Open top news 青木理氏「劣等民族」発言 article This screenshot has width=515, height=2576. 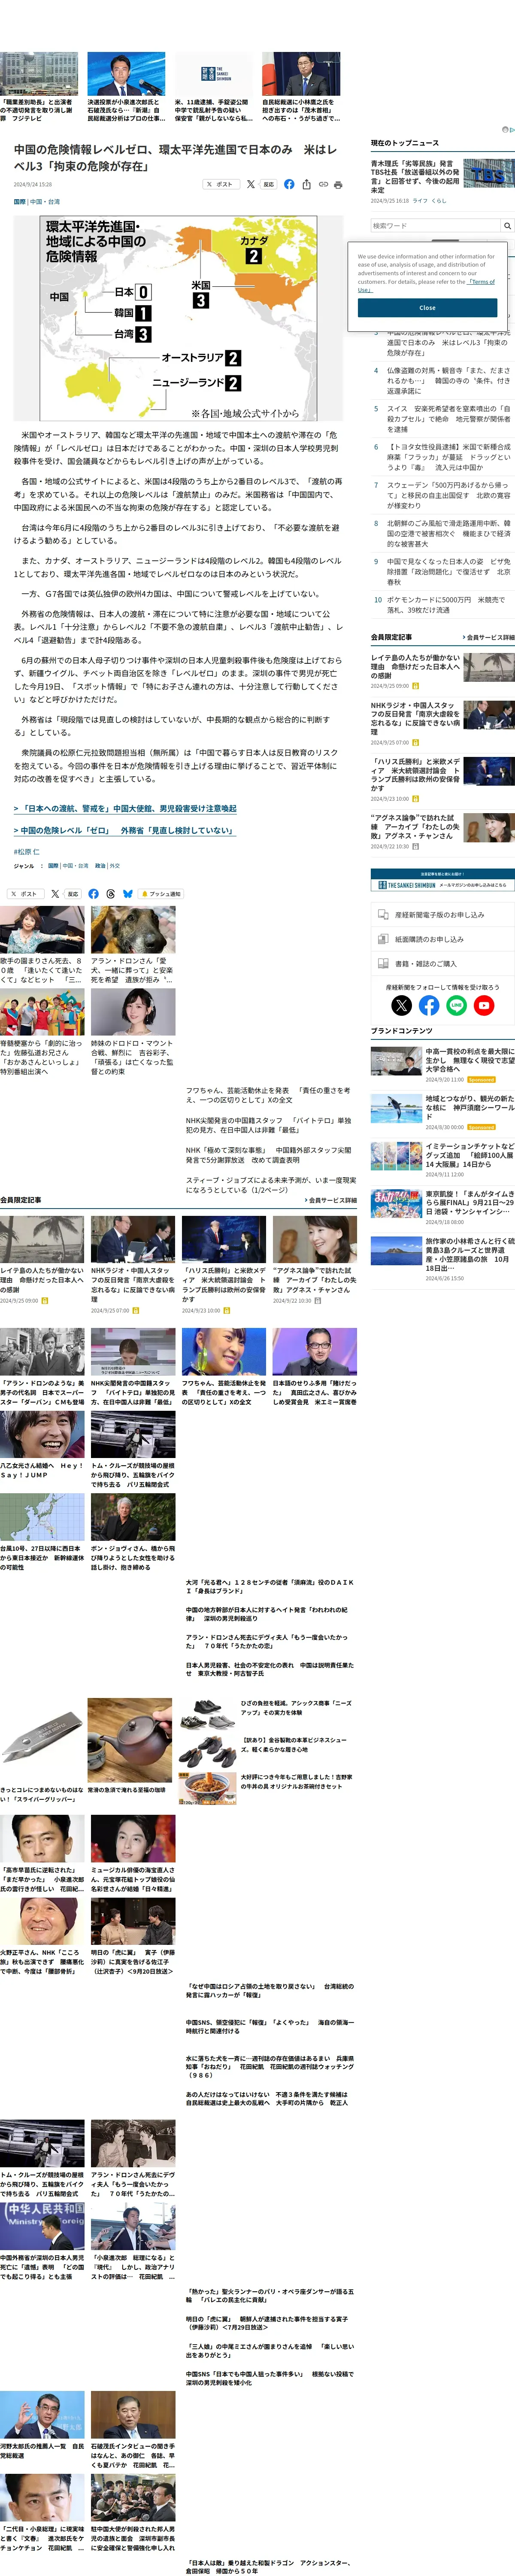(416, 177)
